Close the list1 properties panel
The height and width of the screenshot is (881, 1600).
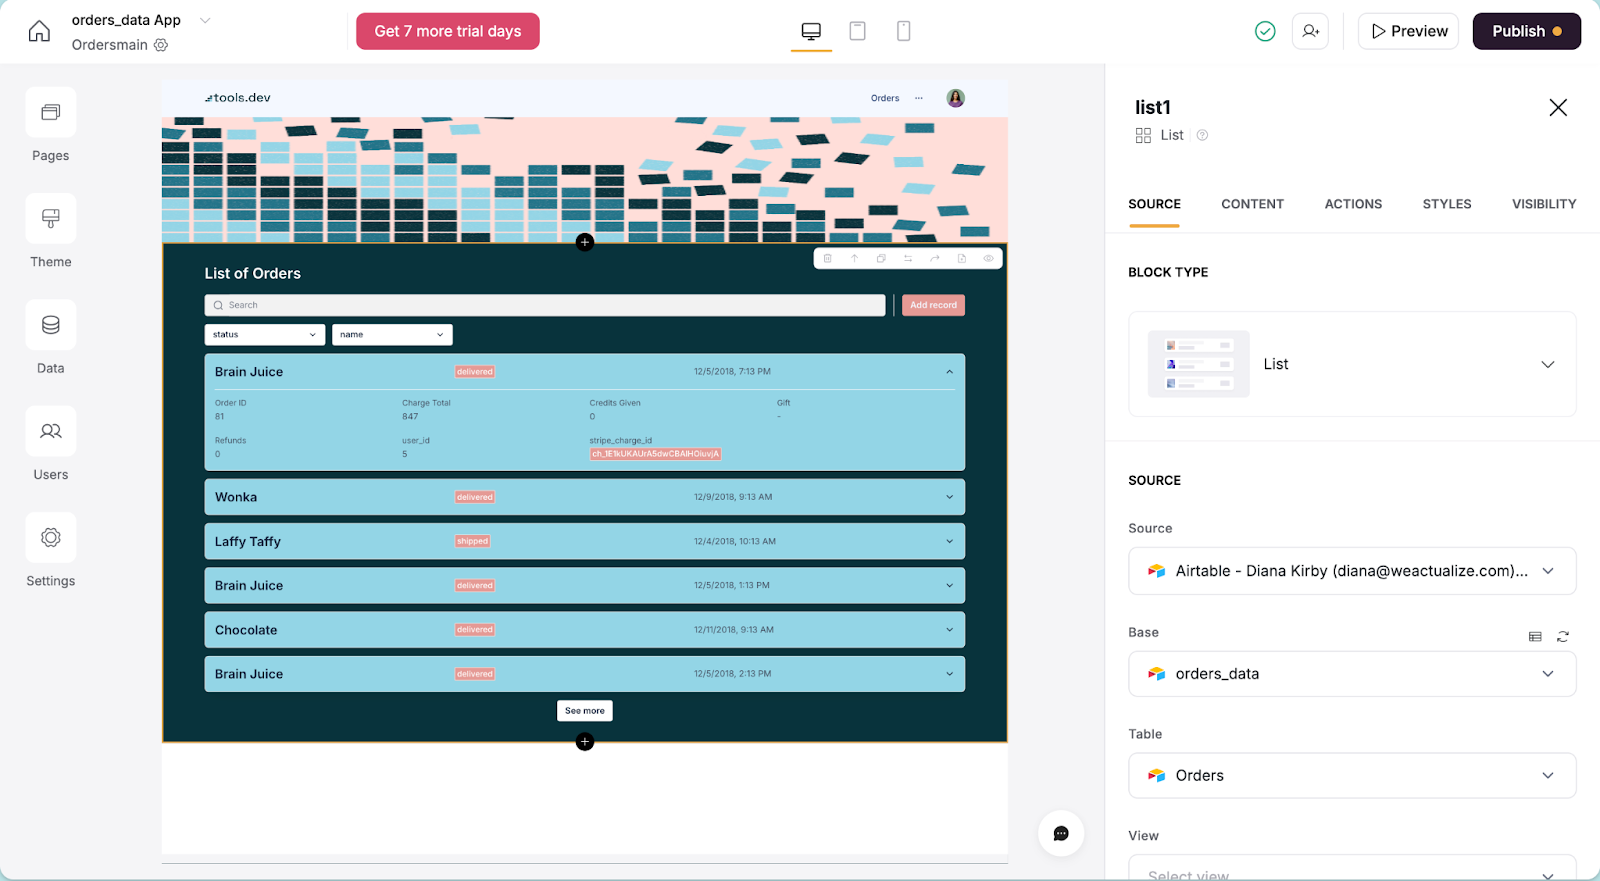1558,107
